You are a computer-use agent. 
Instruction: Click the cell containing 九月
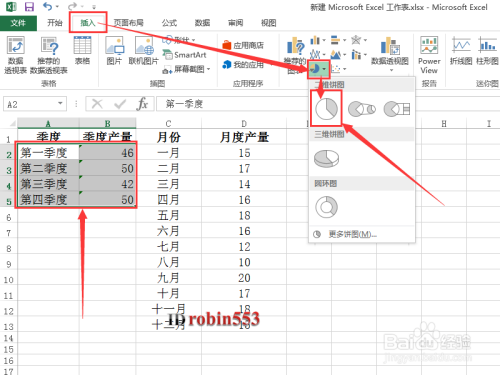(x=169, y=278)
